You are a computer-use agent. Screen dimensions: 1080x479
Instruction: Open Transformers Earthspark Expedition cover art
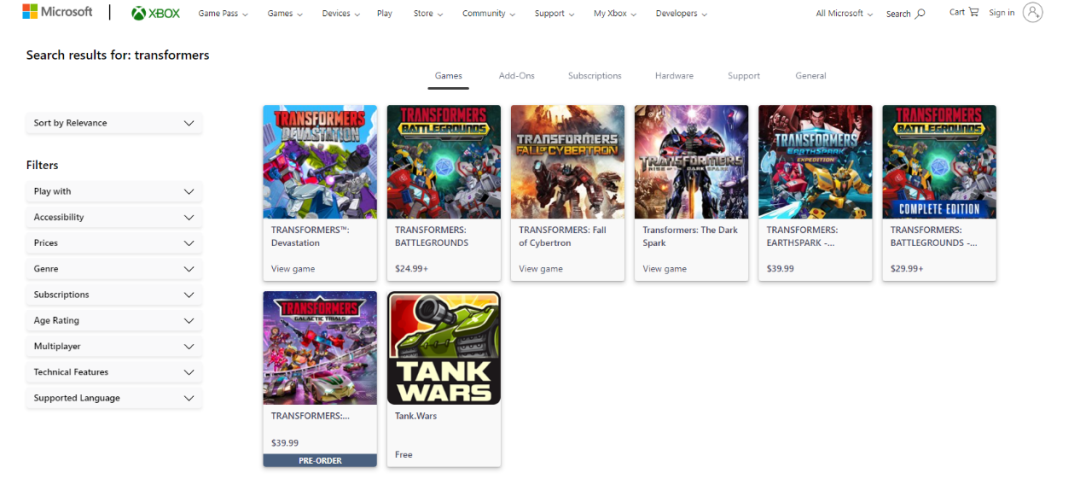[x=816, y=162]
